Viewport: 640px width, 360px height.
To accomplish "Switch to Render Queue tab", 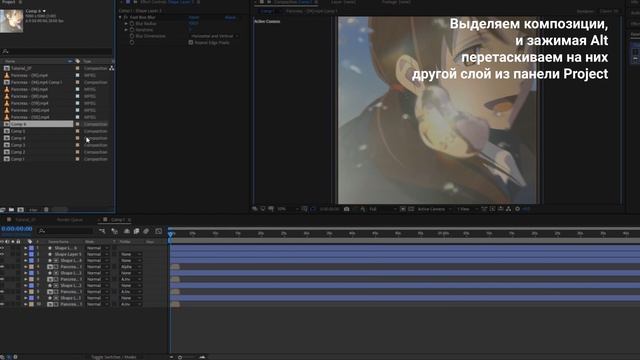I will (x=70, y=220).
